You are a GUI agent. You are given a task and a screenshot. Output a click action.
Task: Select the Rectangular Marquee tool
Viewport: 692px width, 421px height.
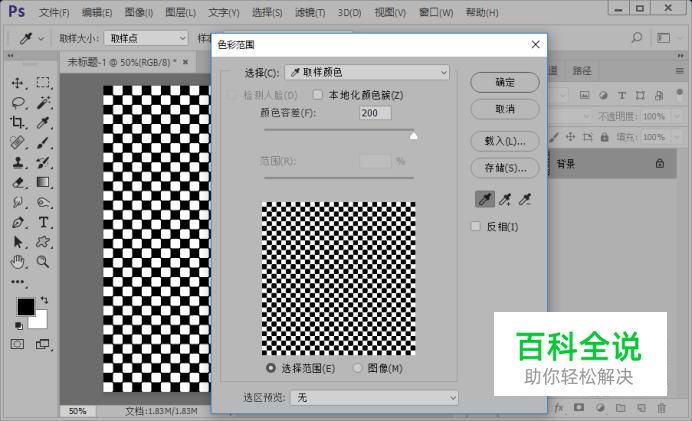43,83
